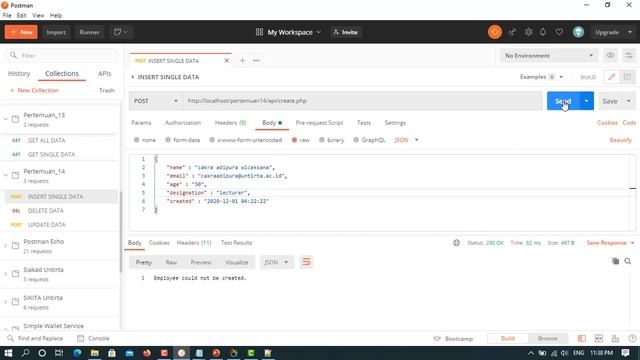Viewport: 640px width, 360px height.
Task: Select the binary body radio
Action: pyautogui.click(x=322, y=140)
